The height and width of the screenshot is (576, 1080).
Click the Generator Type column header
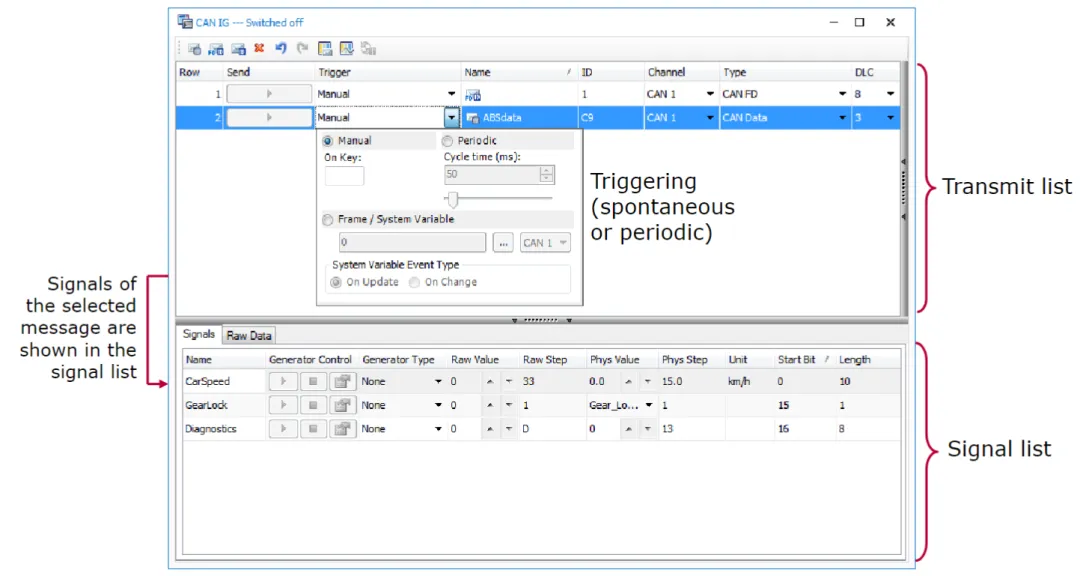point(402,360)
